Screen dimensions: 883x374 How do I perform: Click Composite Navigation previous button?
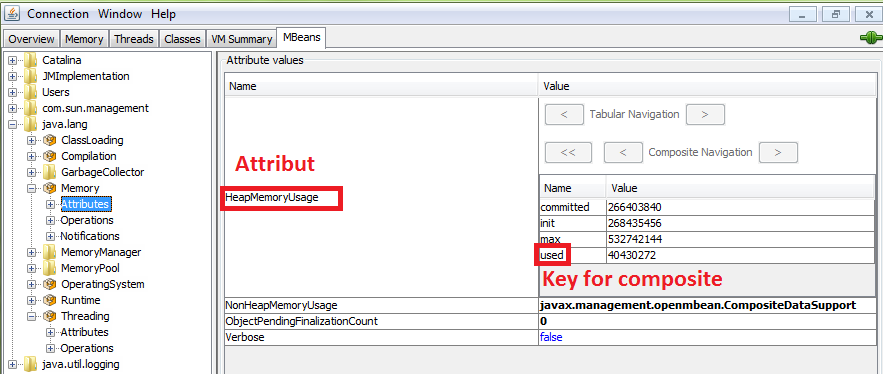coord(623,152)
